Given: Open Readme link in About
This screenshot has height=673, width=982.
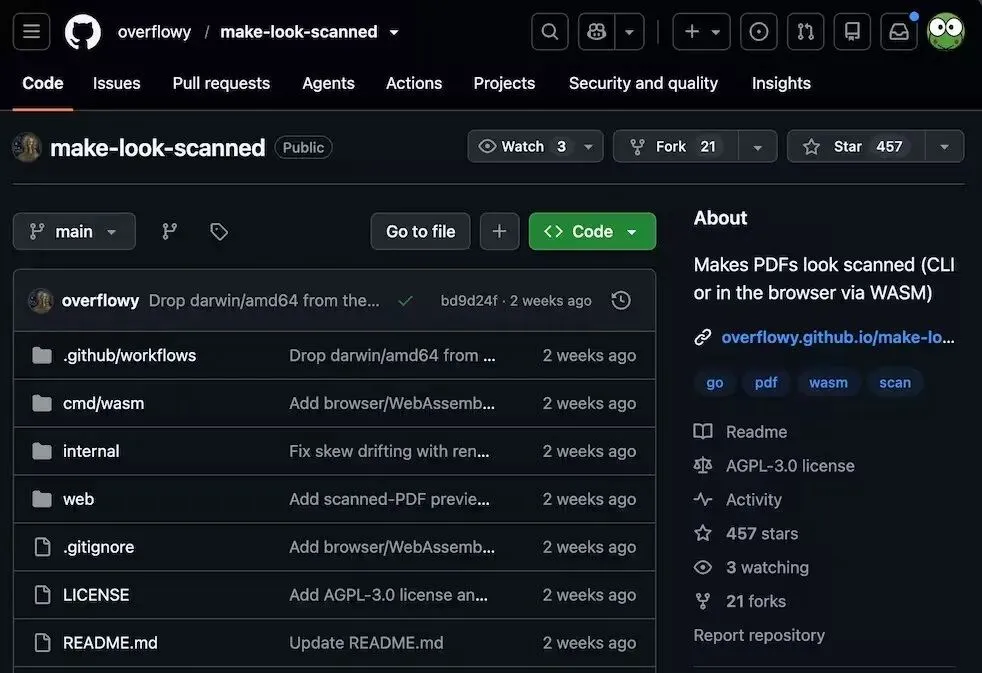Looking at the screenshot, I should [x=756, y=432].
